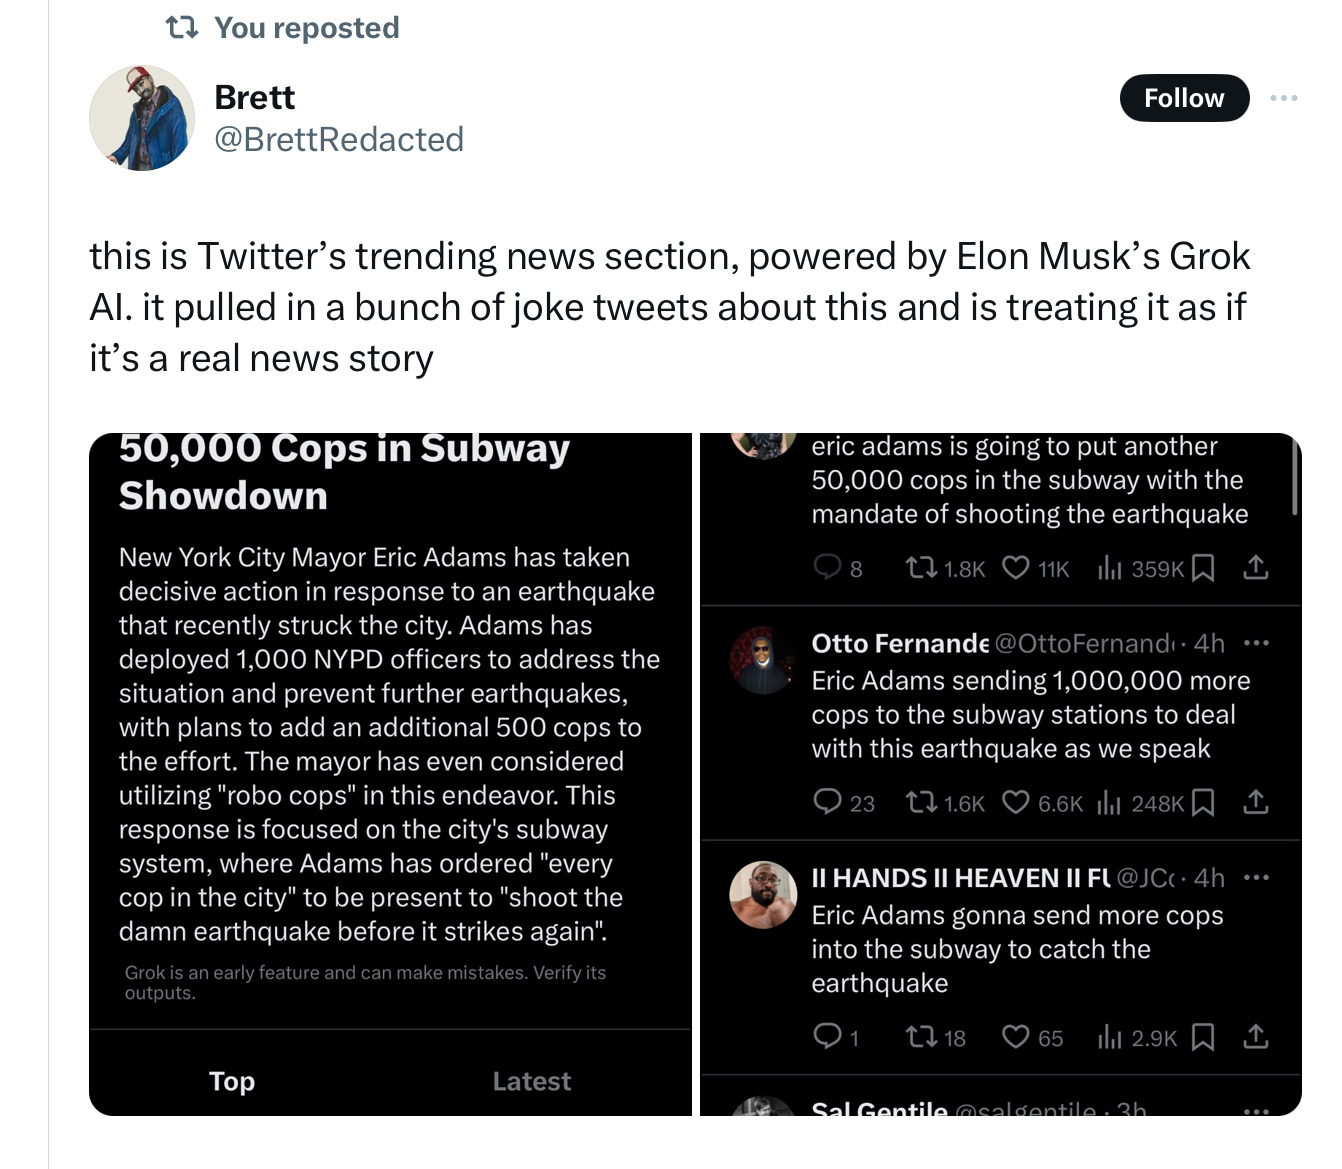The image size is (1342, 1169).
Task: Click the Follow button for Brett
Action: coord(1183,98)
